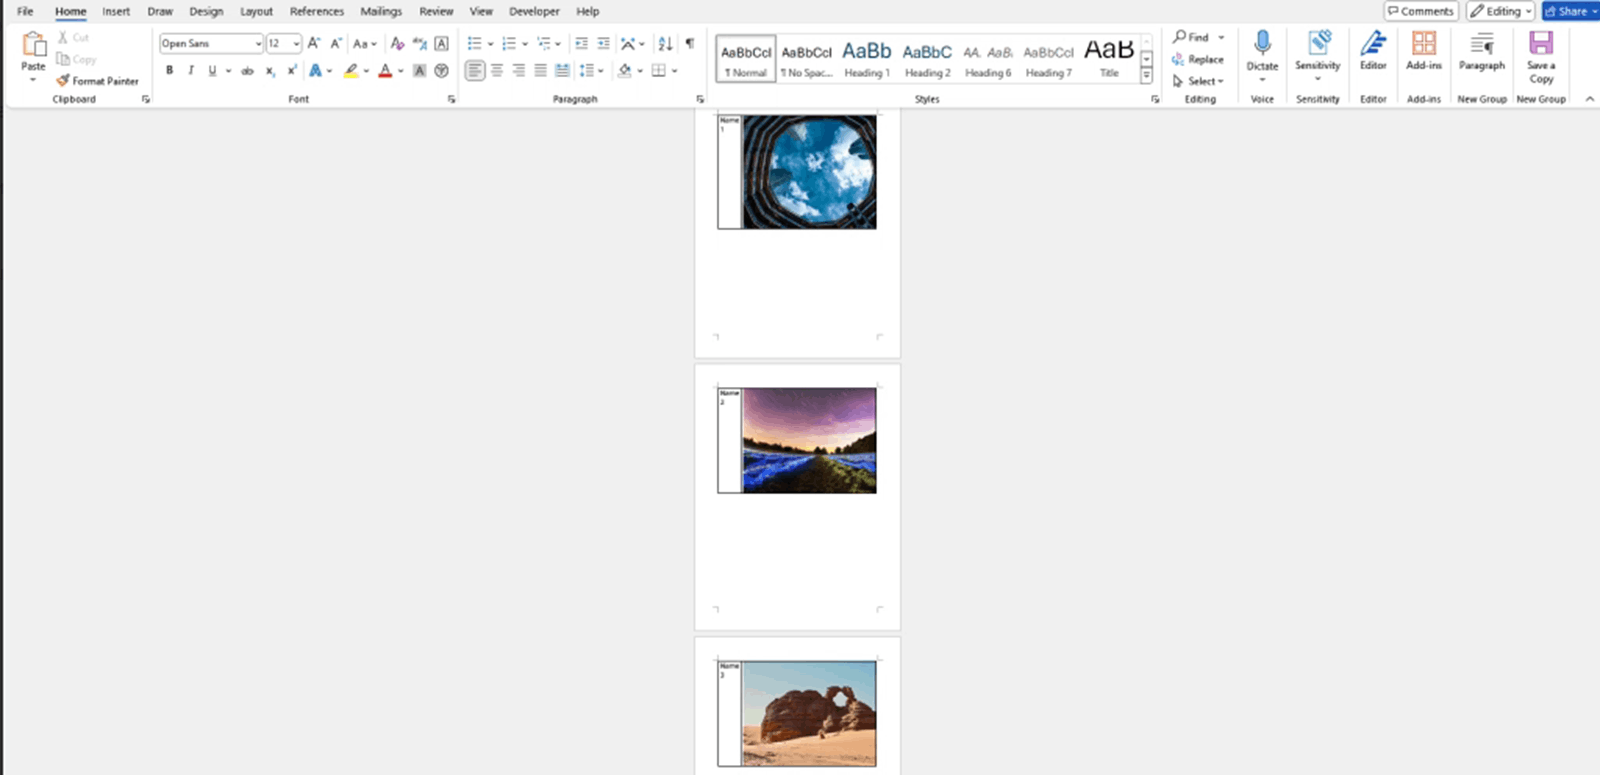Toggle Italic formatting
Screen dimensions: 1600x775
click(190, 71)
